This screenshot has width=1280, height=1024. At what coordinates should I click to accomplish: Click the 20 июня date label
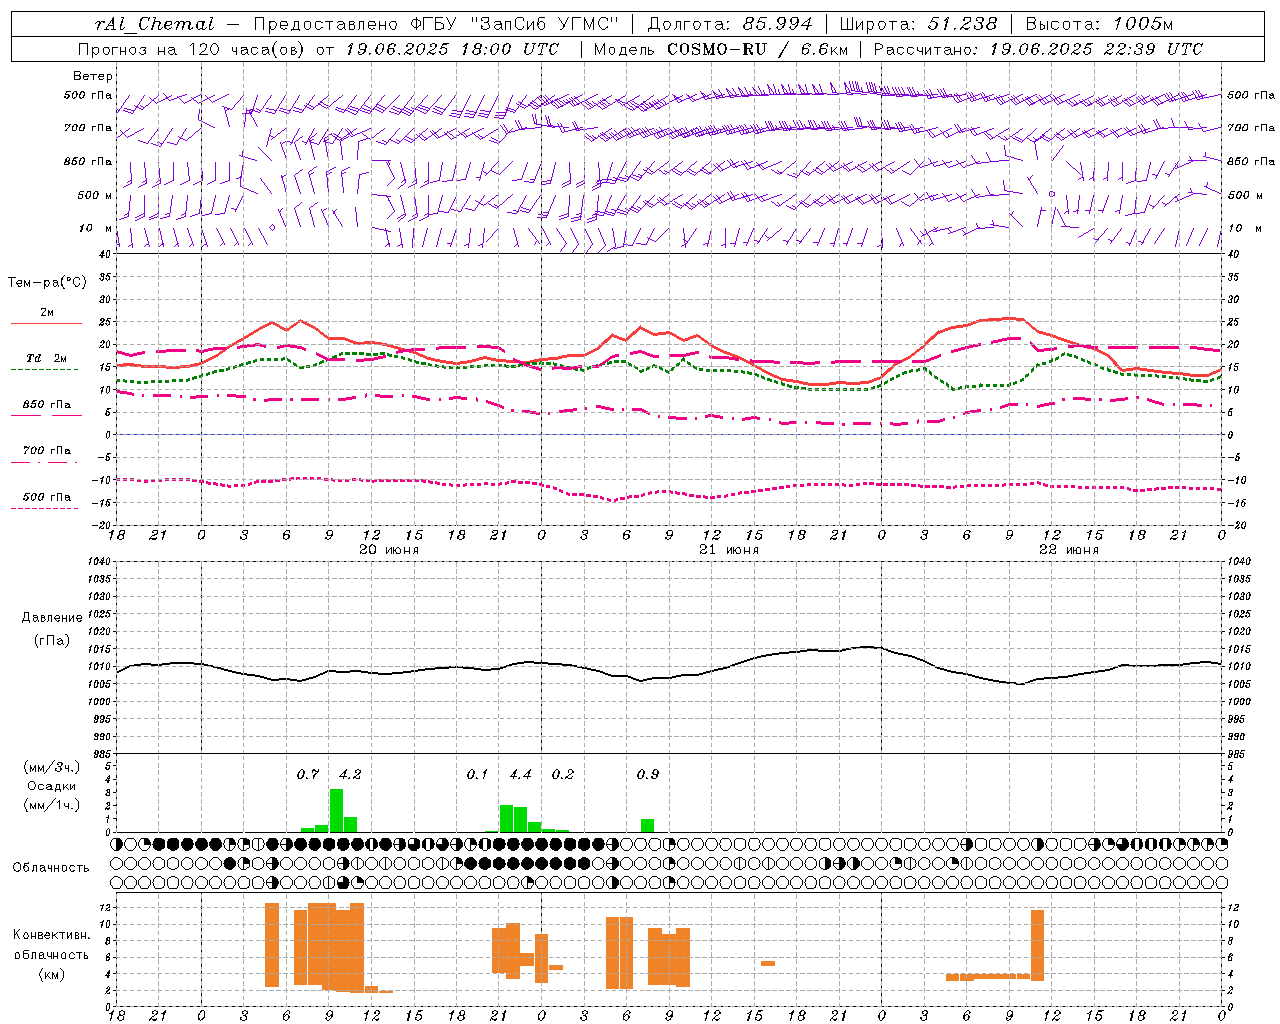click(x=389, y=550)
